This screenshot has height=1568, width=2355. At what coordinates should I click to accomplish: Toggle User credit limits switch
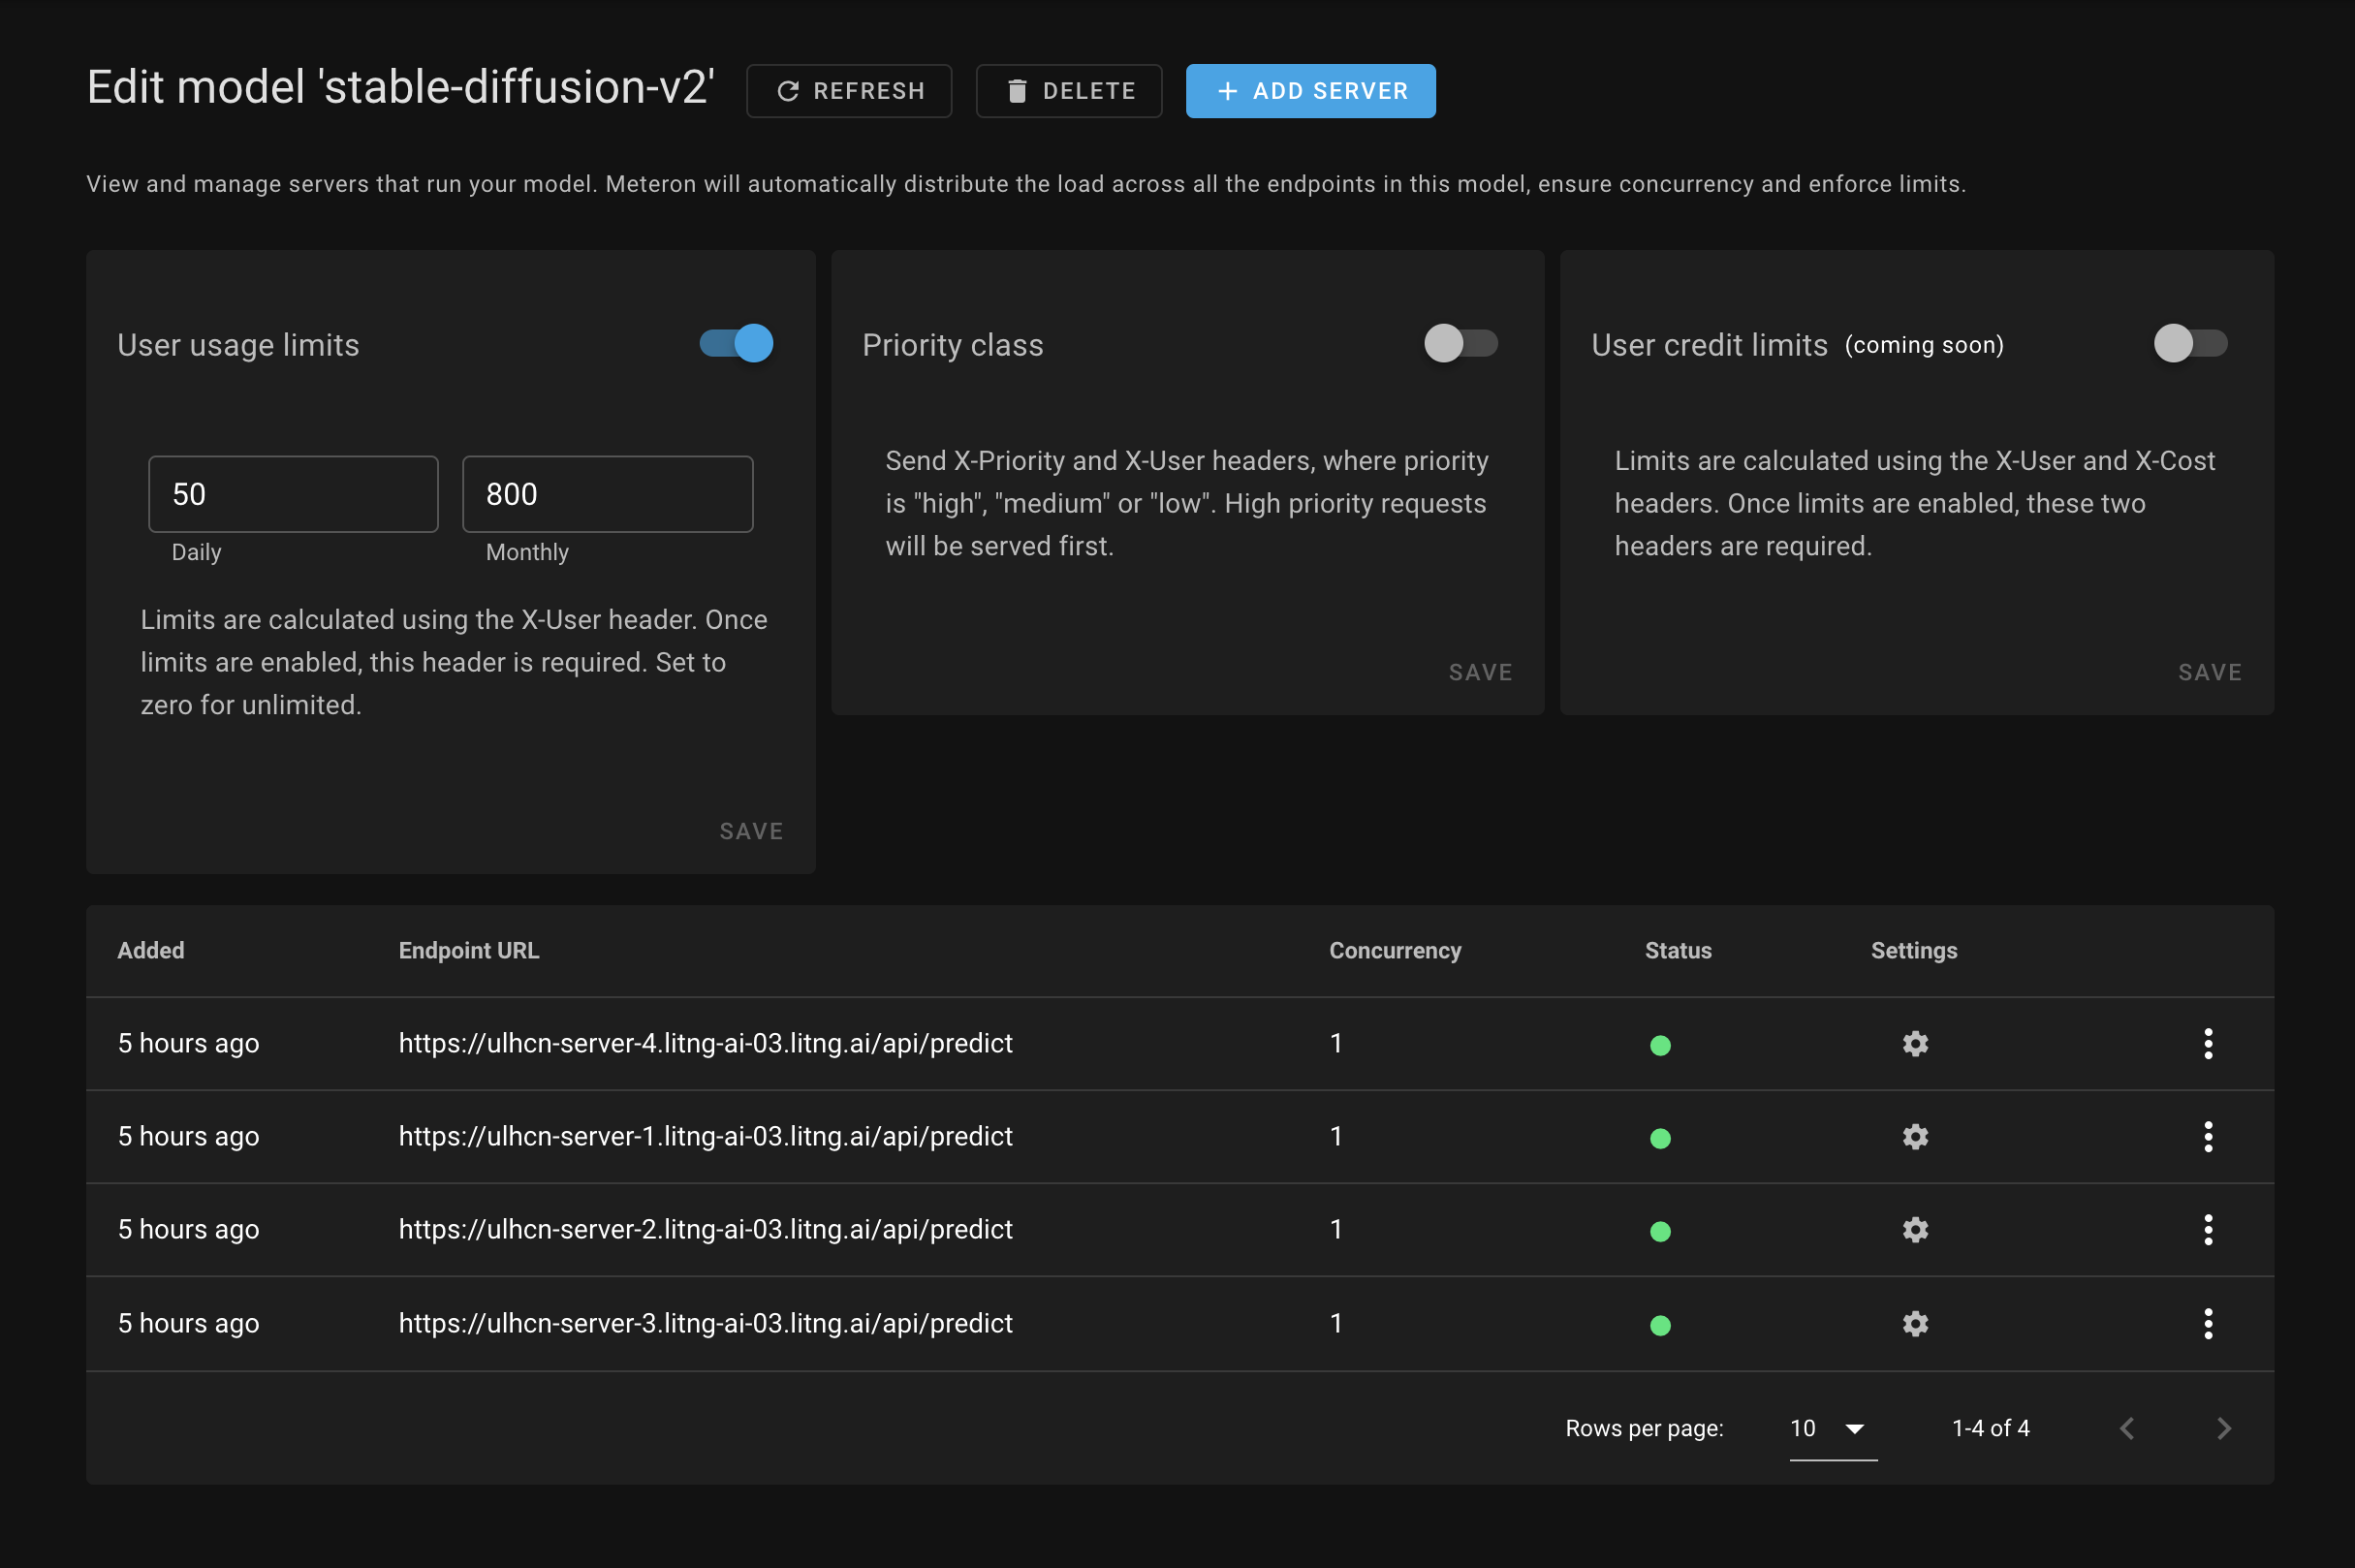[2189, 344]
